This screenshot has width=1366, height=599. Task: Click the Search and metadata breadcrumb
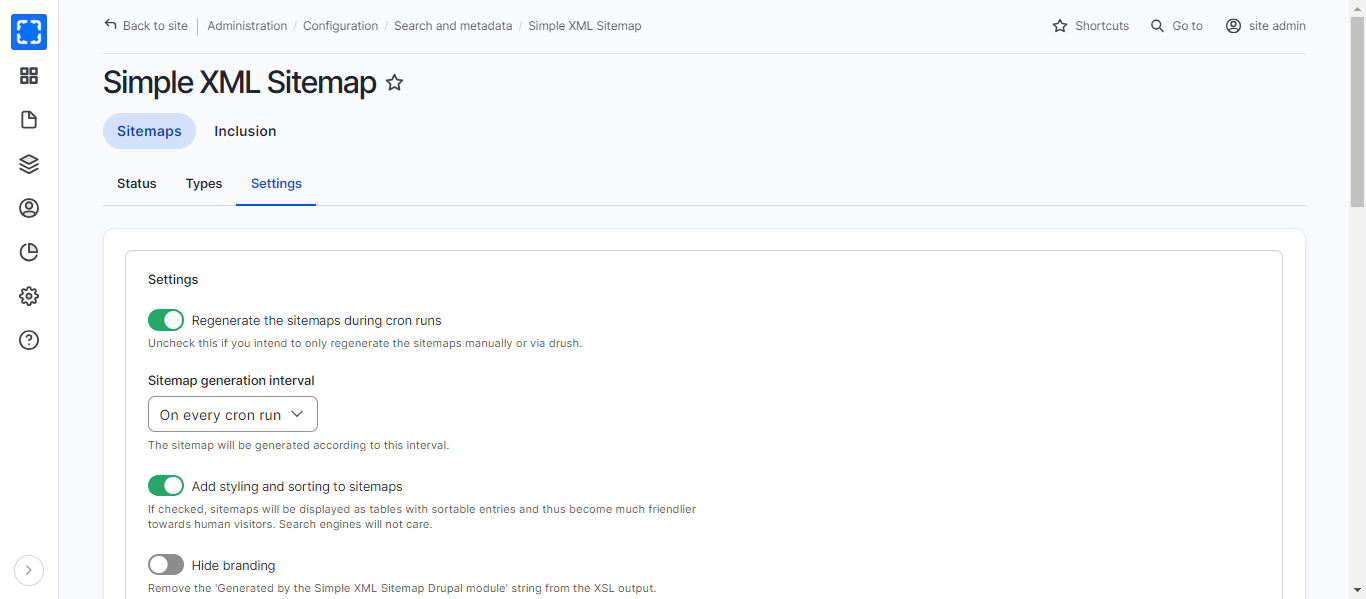tap(452, 26)
